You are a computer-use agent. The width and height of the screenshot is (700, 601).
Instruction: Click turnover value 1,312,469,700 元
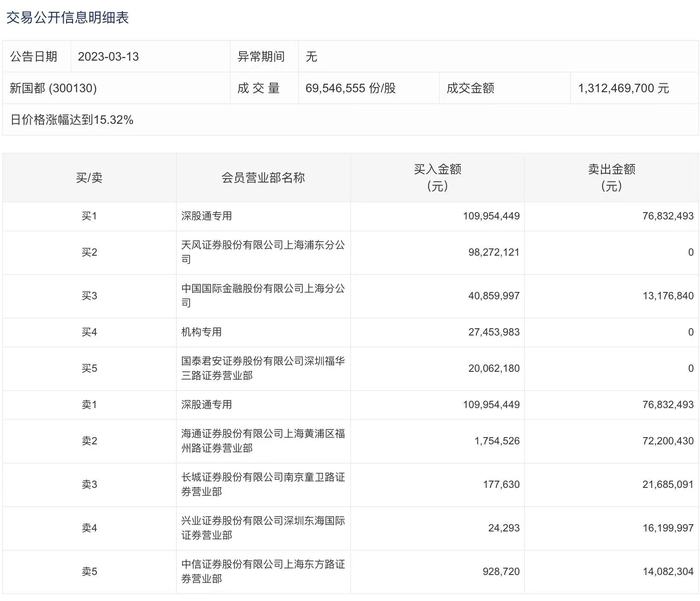point(624,88)
